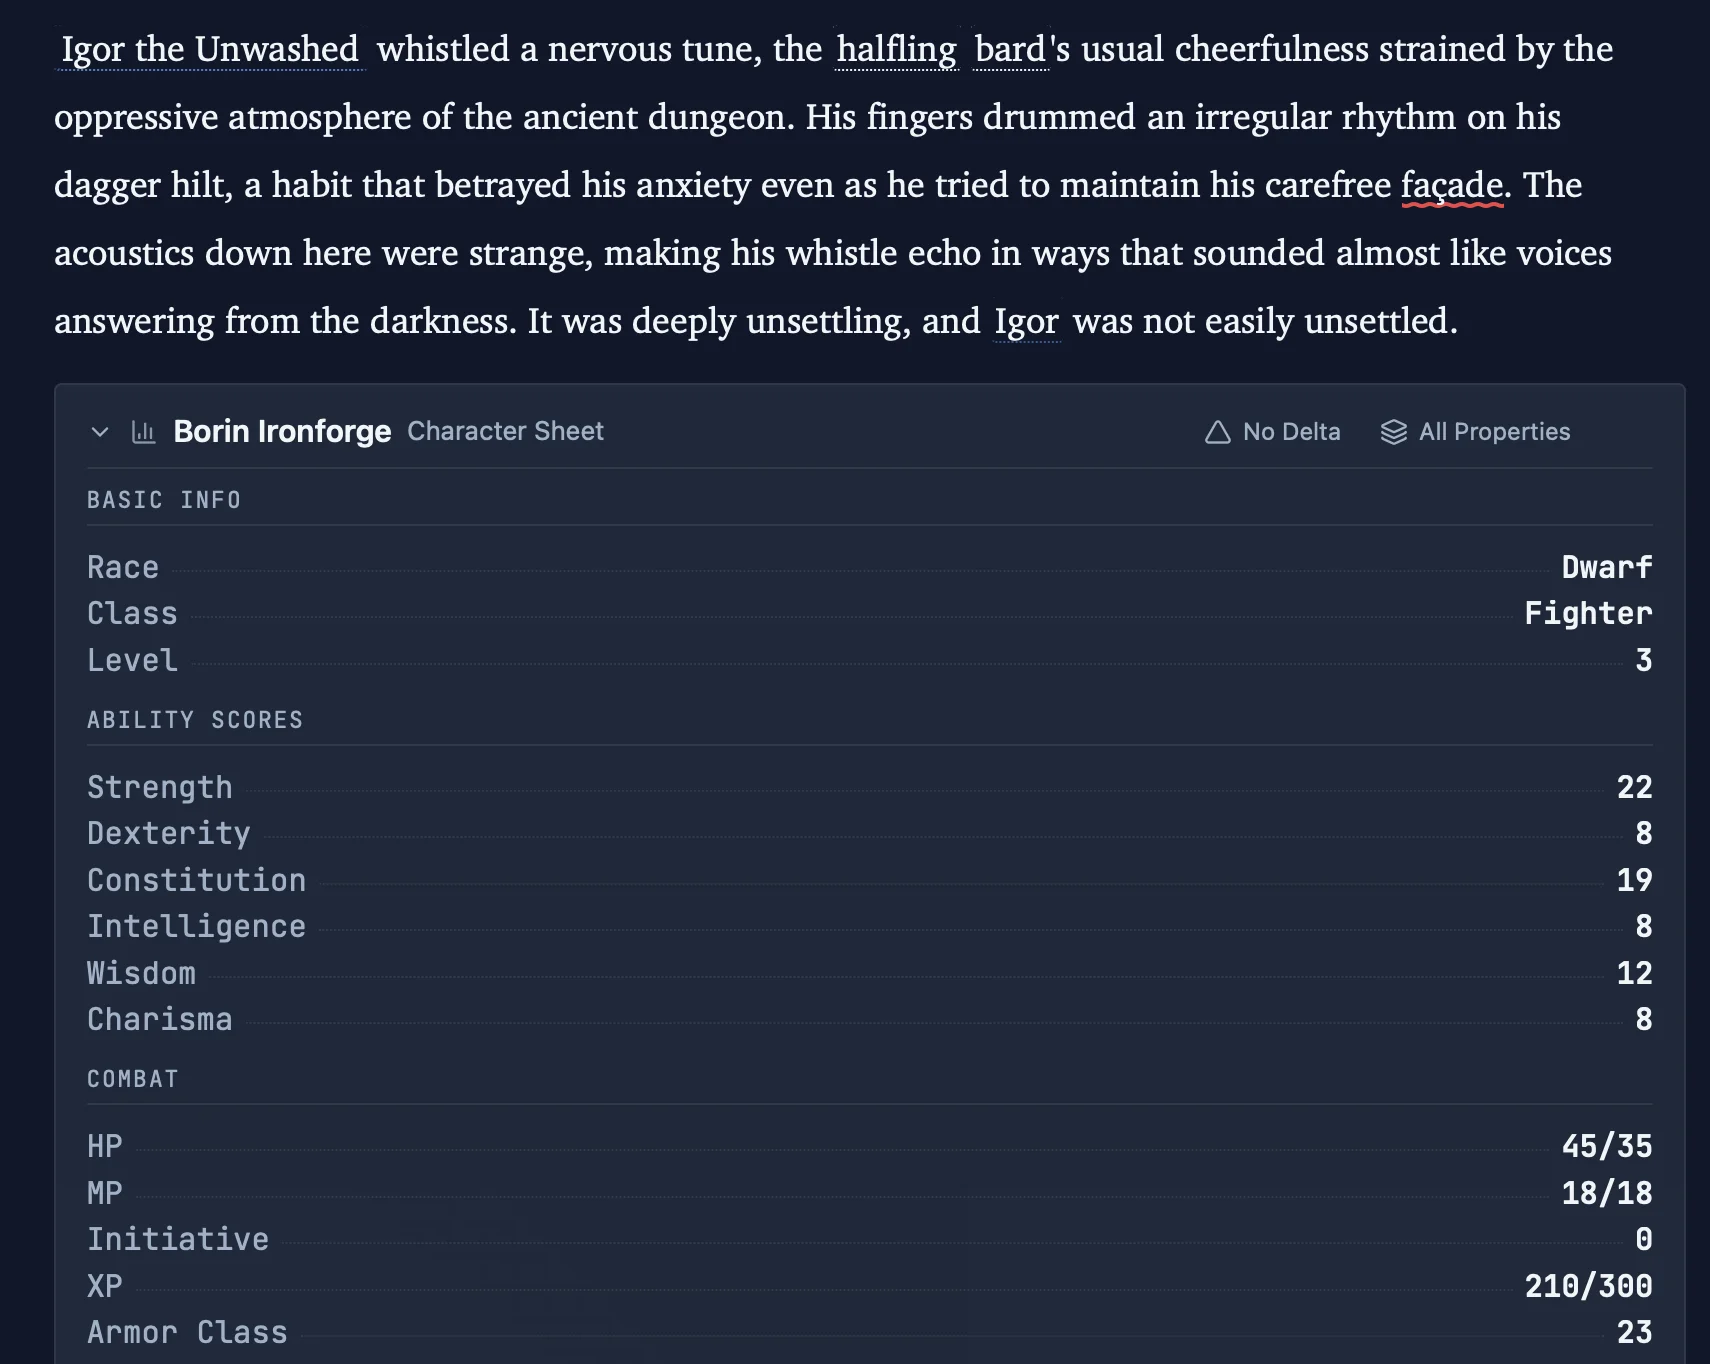Click the Armor Class row
Screen dimensions: 1710x1364
[x=187, y=1332]
